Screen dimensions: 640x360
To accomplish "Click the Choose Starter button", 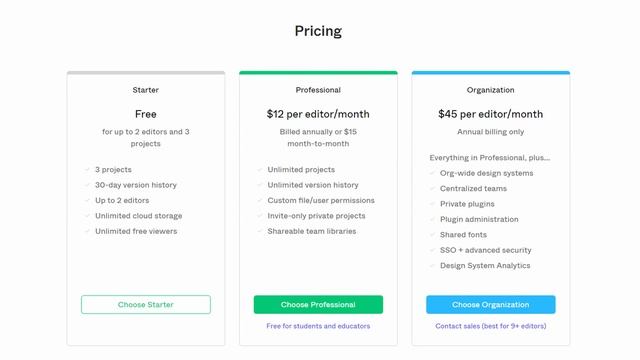I will pyautogui.click(x=146, y=304).
